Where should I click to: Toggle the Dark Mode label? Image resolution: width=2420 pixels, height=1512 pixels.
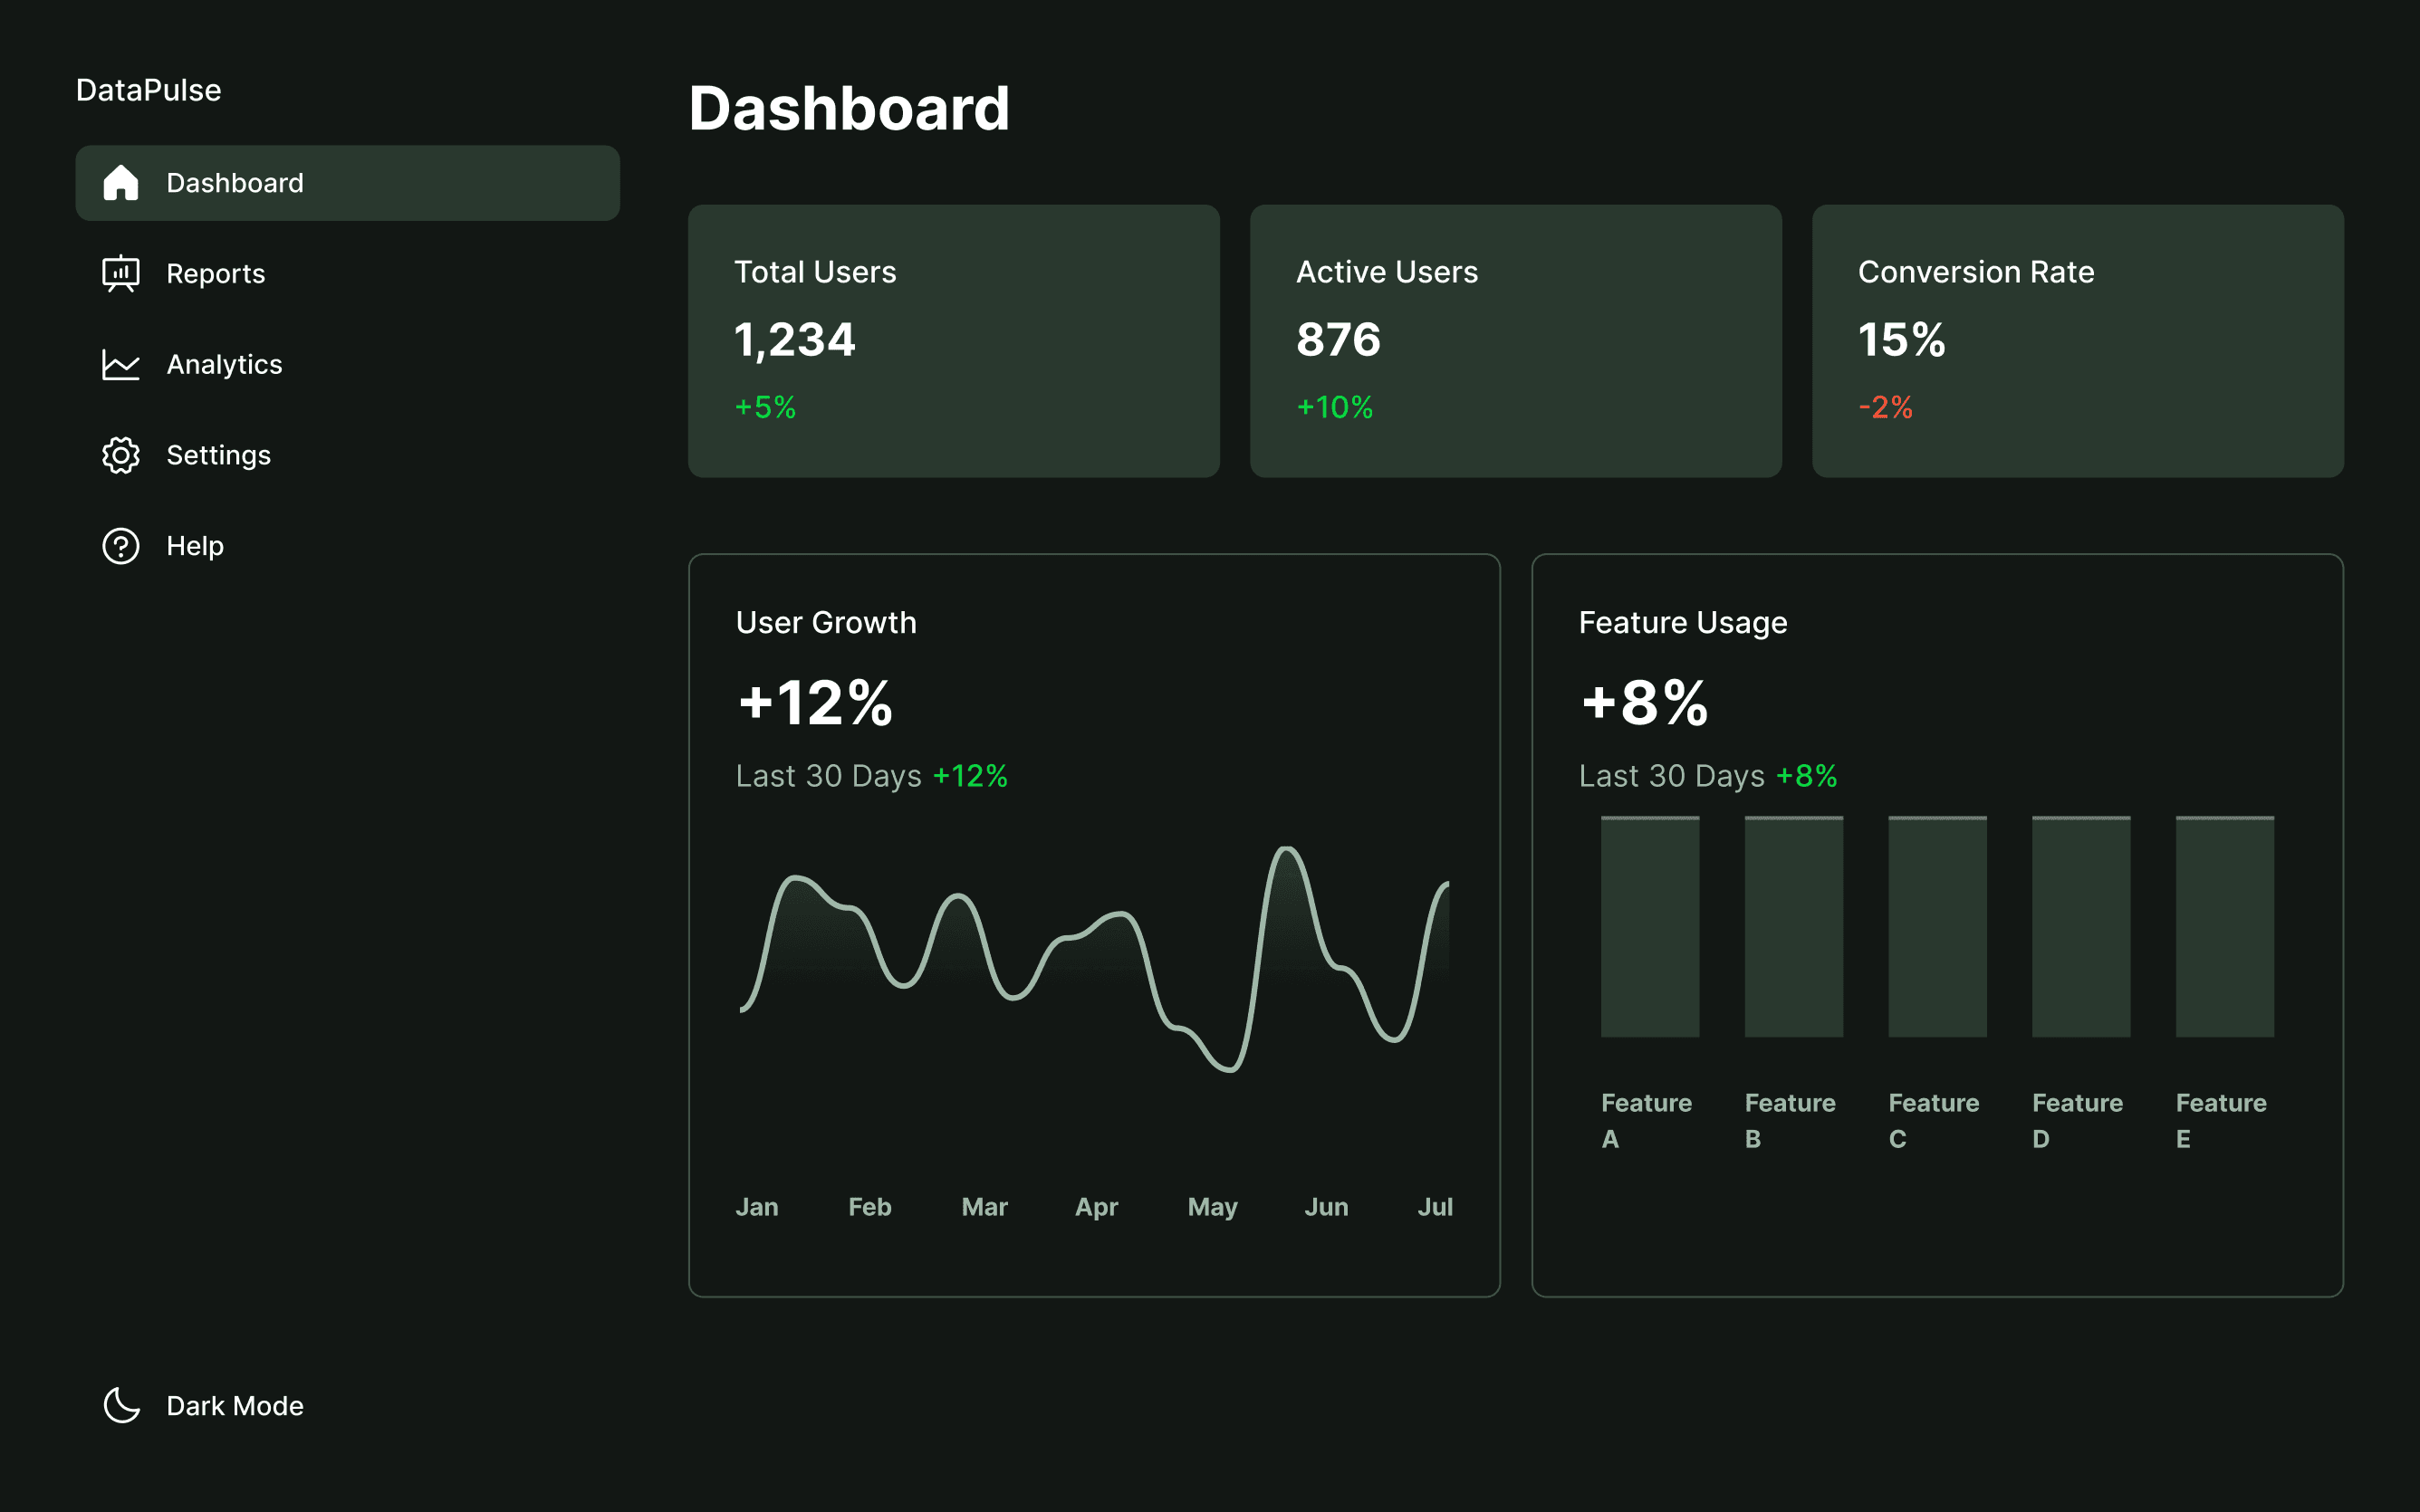(x=235, y=1406)
